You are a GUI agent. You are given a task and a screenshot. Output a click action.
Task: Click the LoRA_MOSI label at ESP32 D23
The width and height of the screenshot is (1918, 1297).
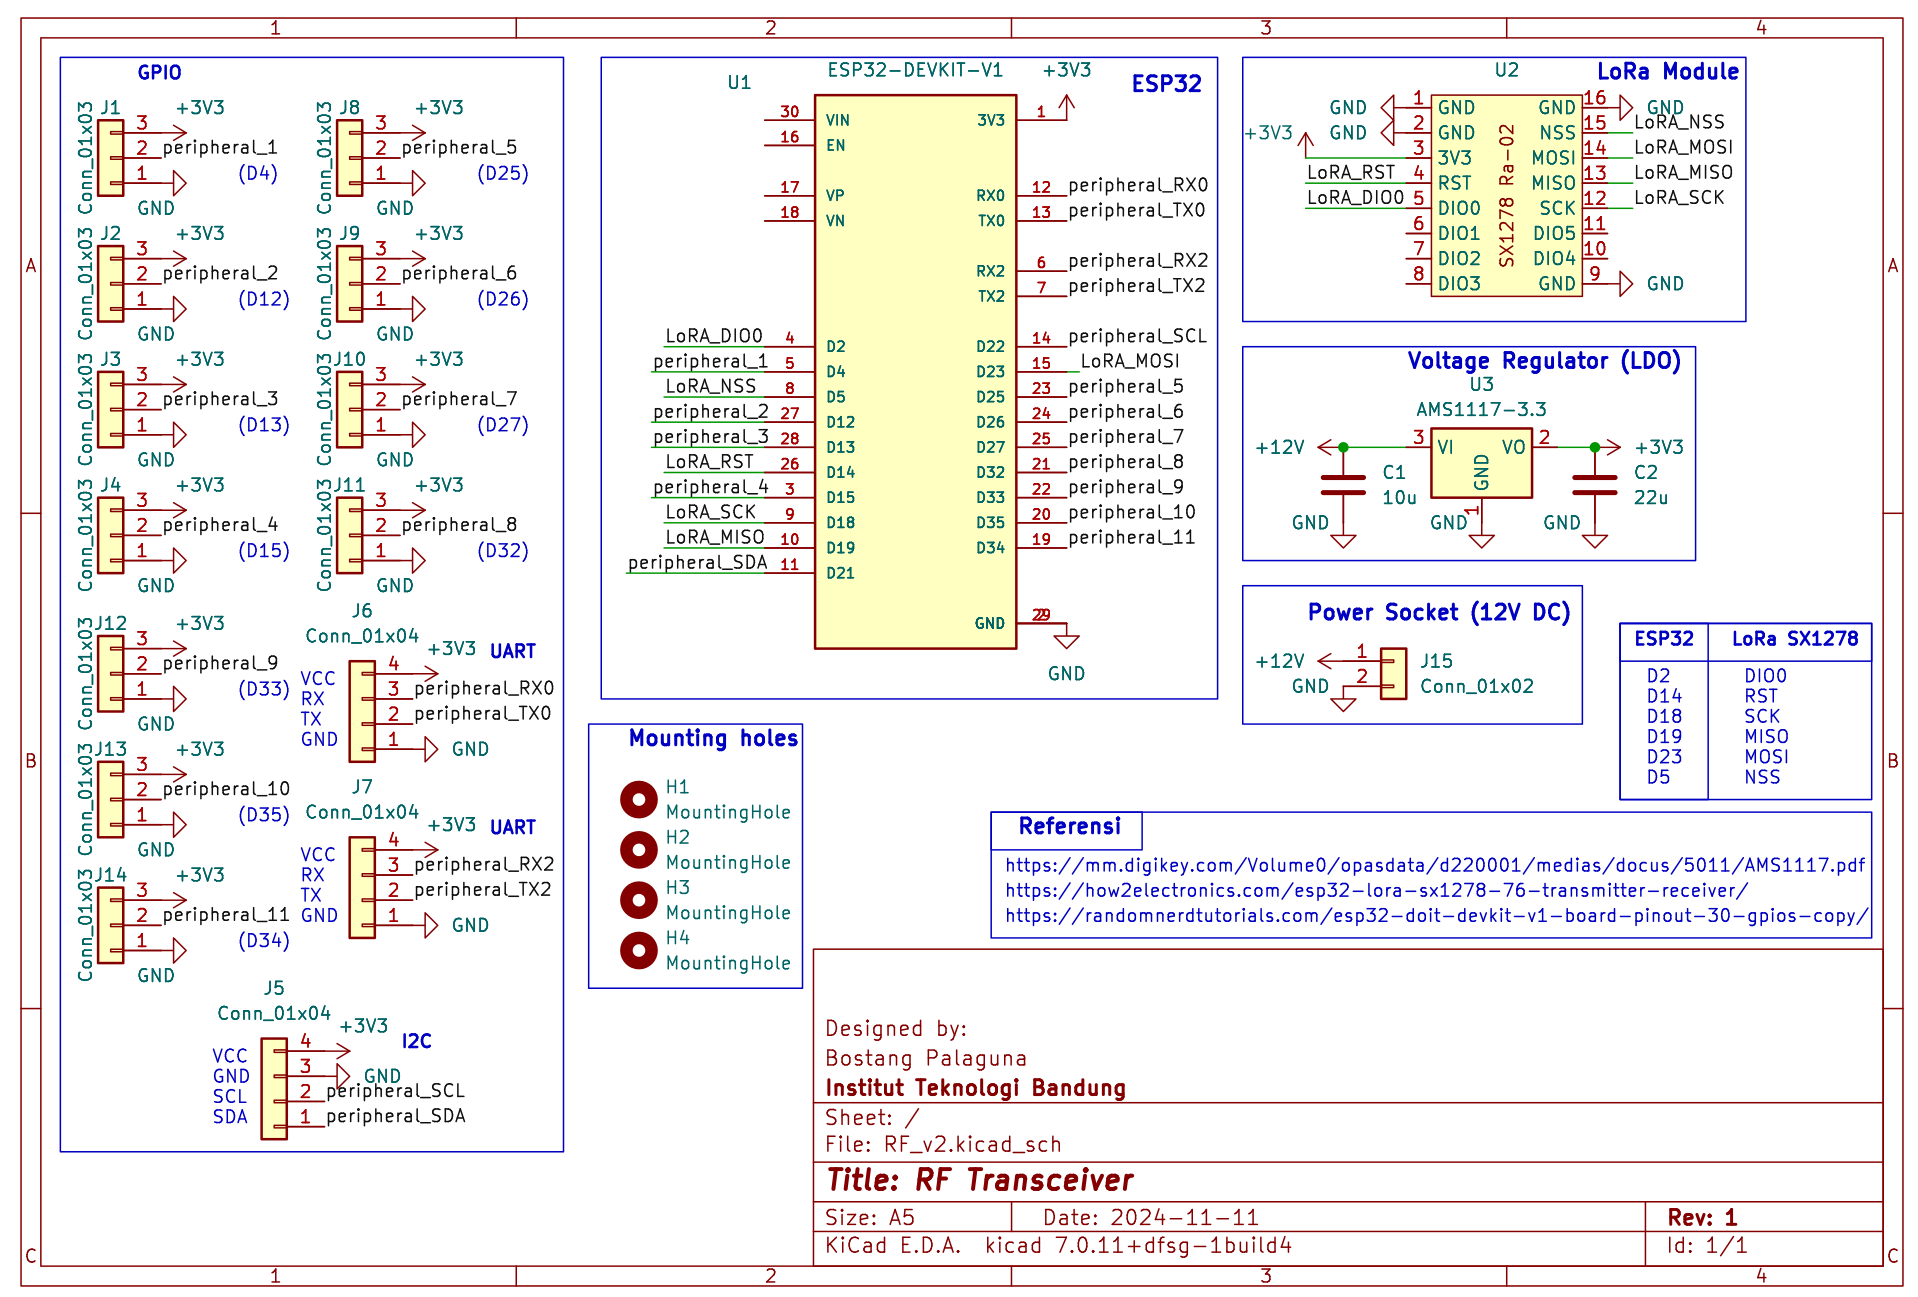pyautogui.click(x=1130, y=361)
